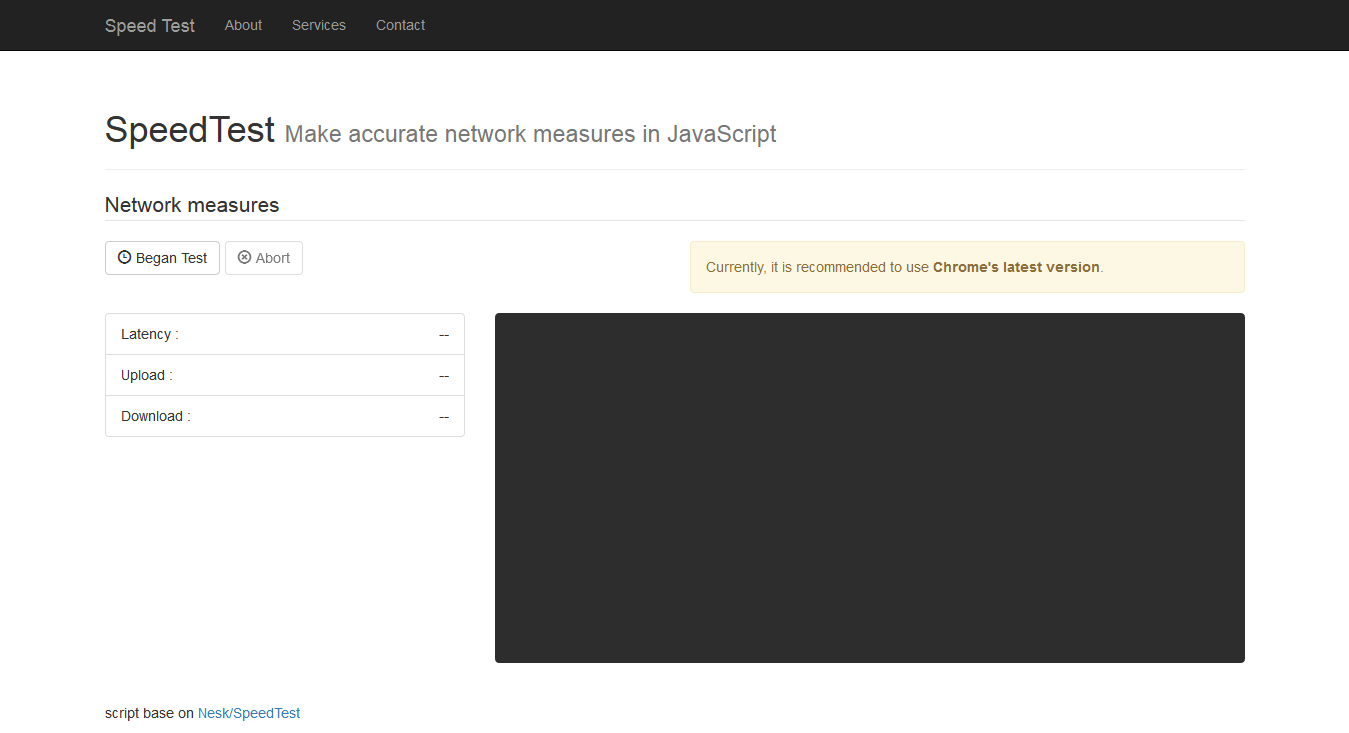The image size is (1349, 733).
Task: Select the Download label in the list
Action: pyautogui.click(x=156, y=416)
